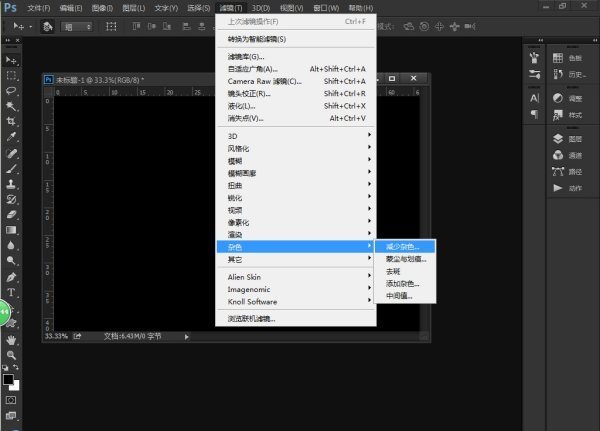Open the 路径 paths panel

pos(567,171)
